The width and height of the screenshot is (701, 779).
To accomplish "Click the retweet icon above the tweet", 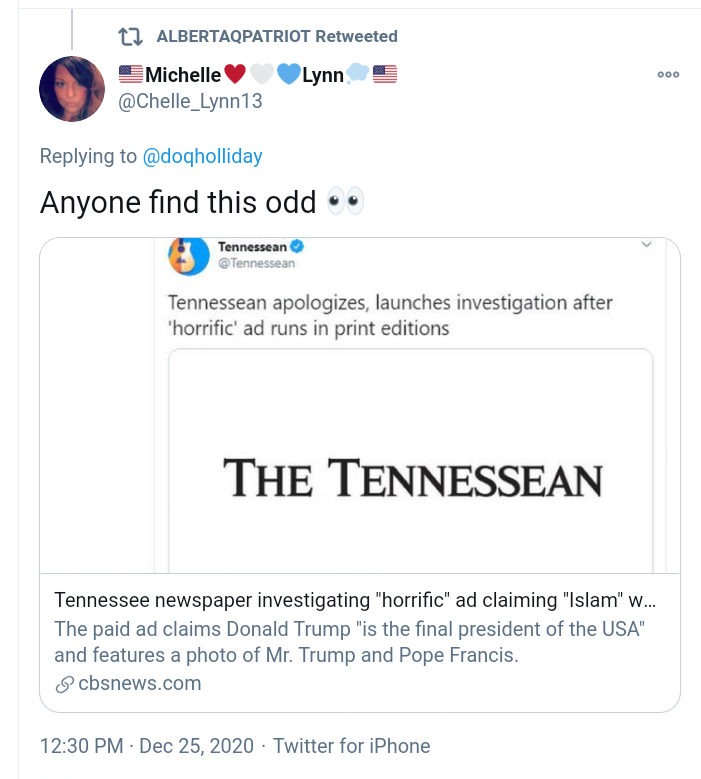I will pyautogui.click(x=130, y=37).
